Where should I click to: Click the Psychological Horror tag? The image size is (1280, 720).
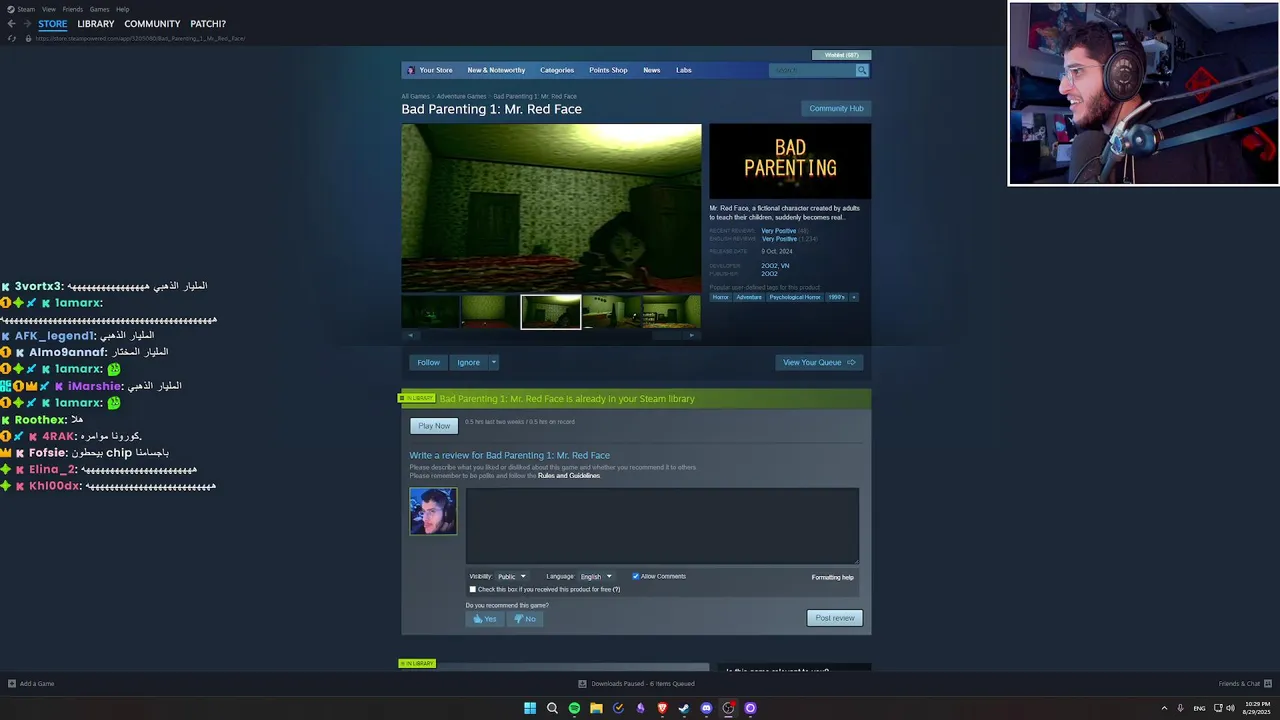(x=795, y=297)
